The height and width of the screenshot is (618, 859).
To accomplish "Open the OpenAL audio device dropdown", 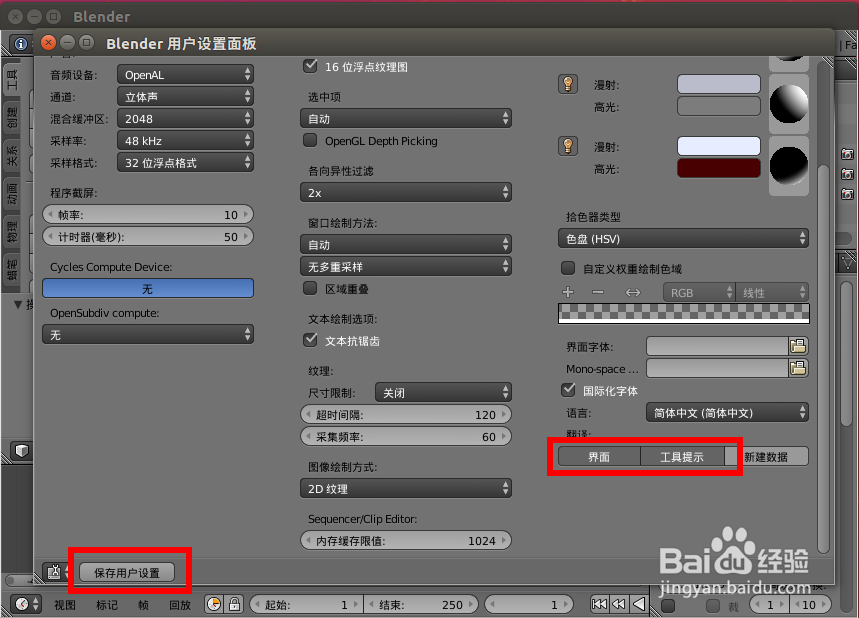I will pos(185,74).
